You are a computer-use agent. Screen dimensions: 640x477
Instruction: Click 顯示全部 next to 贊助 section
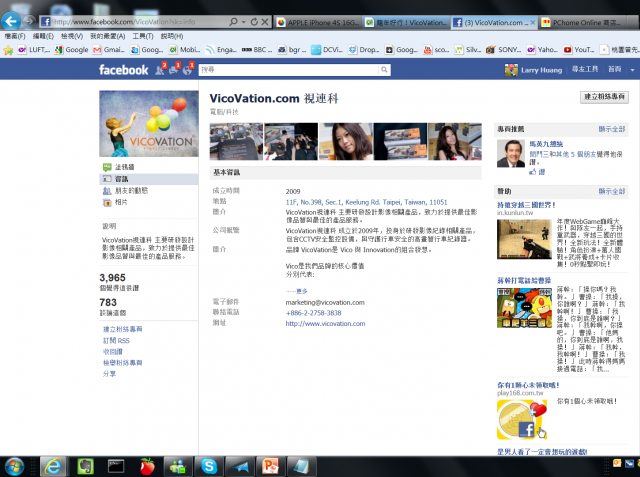tap(612, 191)
